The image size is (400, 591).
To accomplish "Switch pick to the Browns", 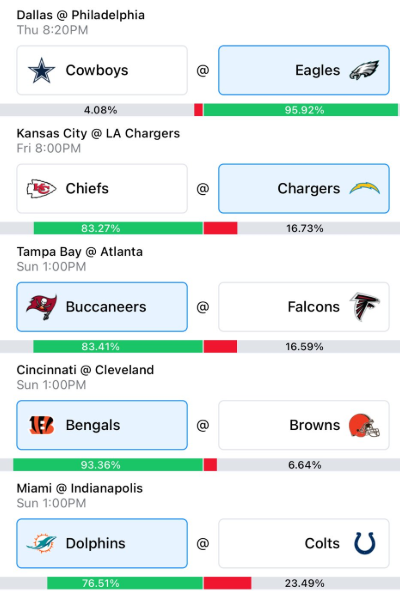I will (x=304, y=425).
